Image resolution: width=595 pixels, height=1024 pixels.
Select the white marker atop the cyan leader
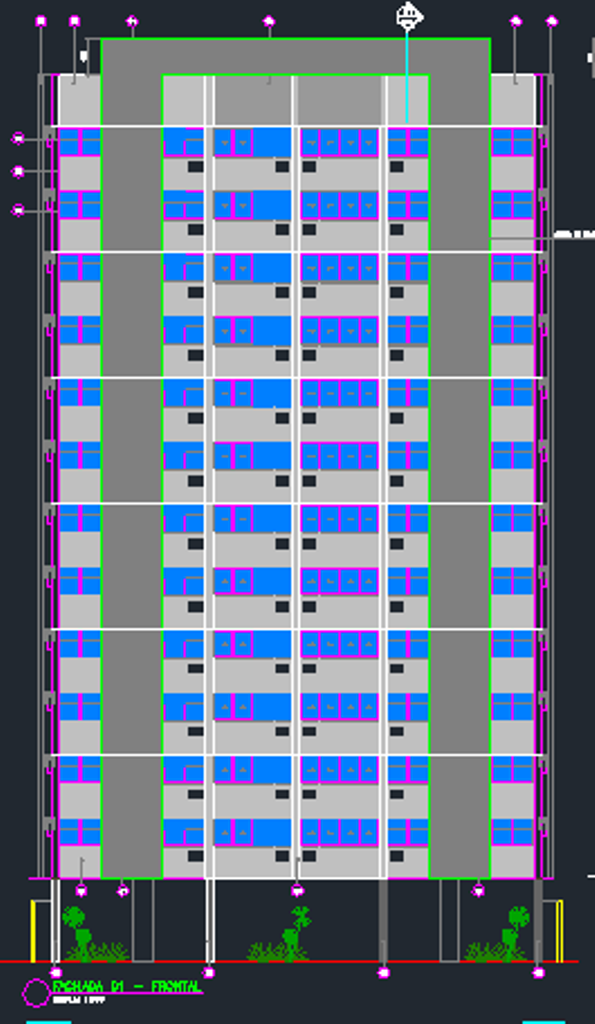pos(408,16)
